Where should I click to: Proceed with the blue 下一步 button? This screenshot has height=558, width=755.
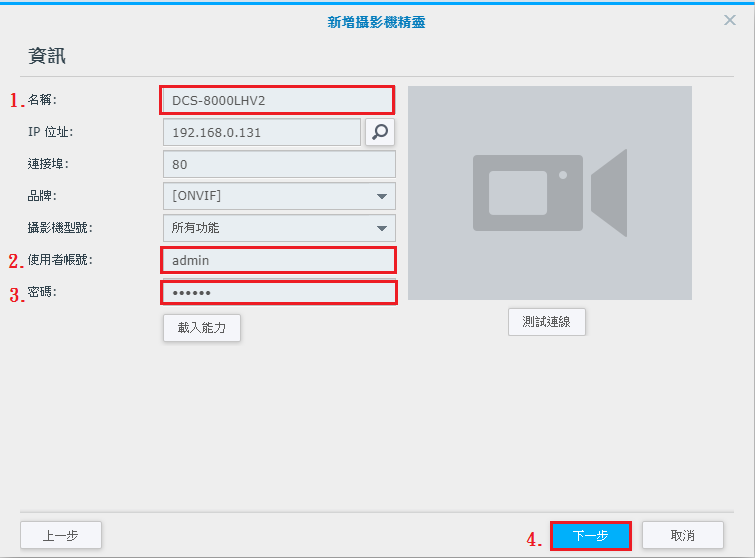(x=590, y=535)
